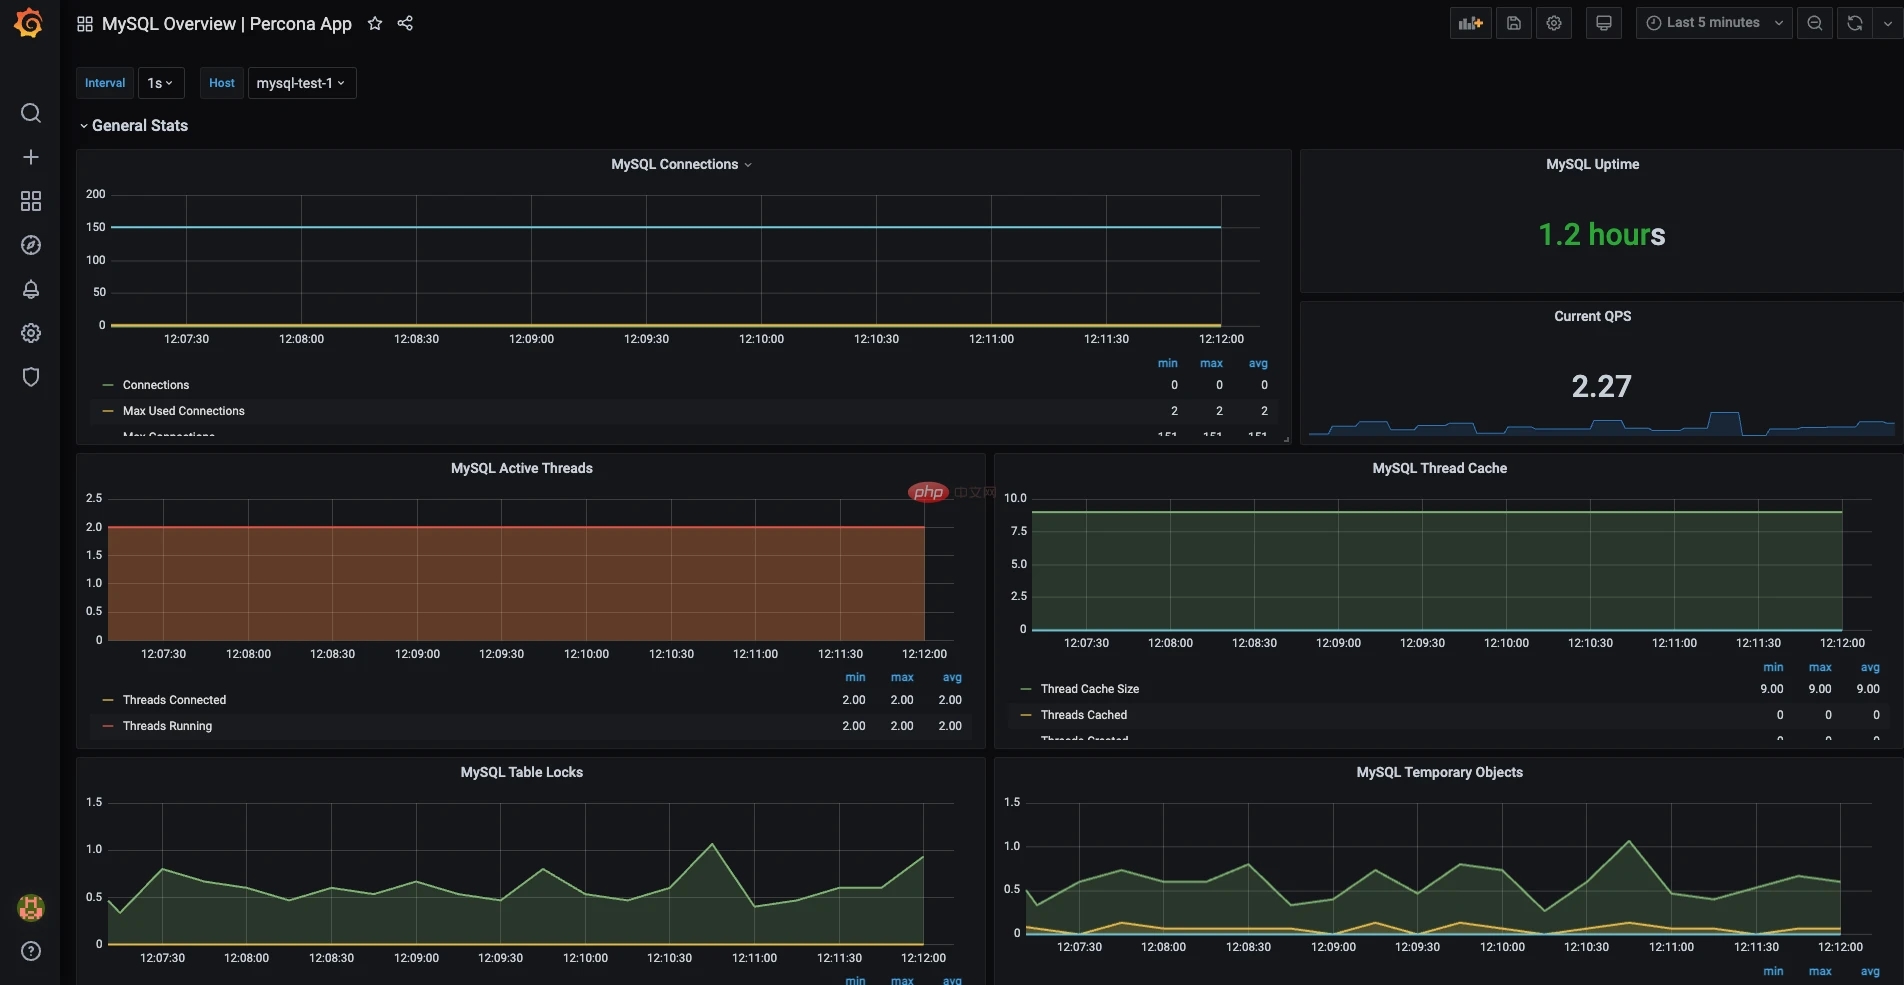
Task: Change the Host mysql-test-1 selection
Action: pos(301,83)
